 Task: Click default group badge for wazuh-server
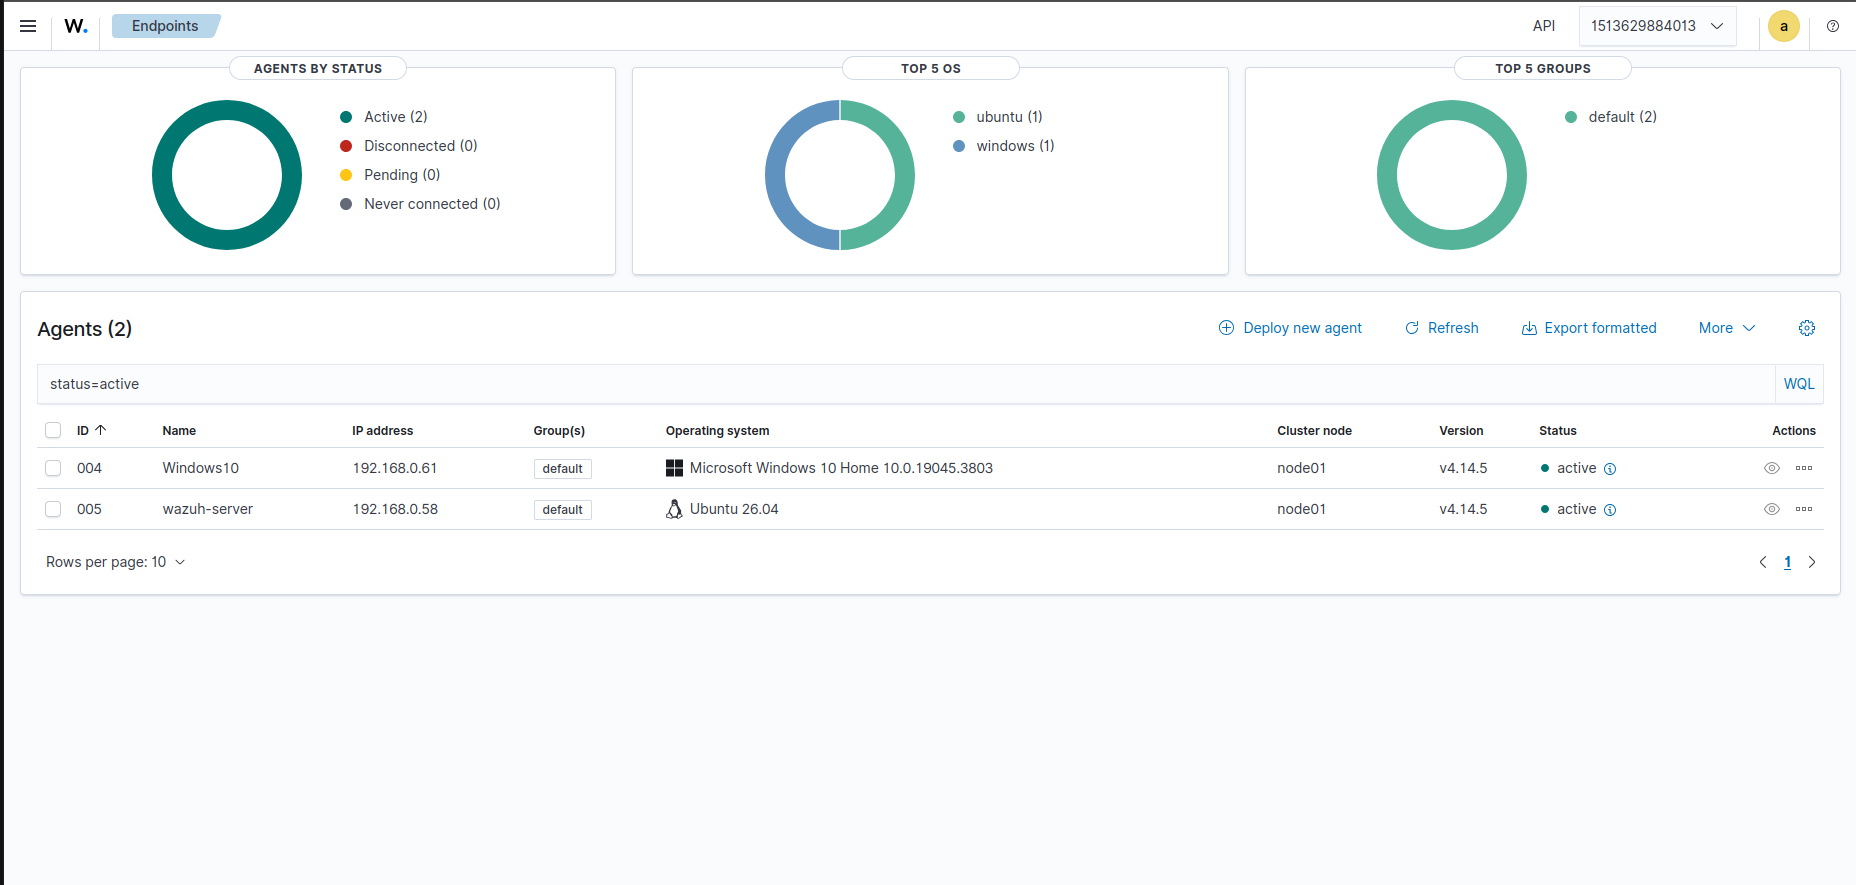click(x=563, y=510)
